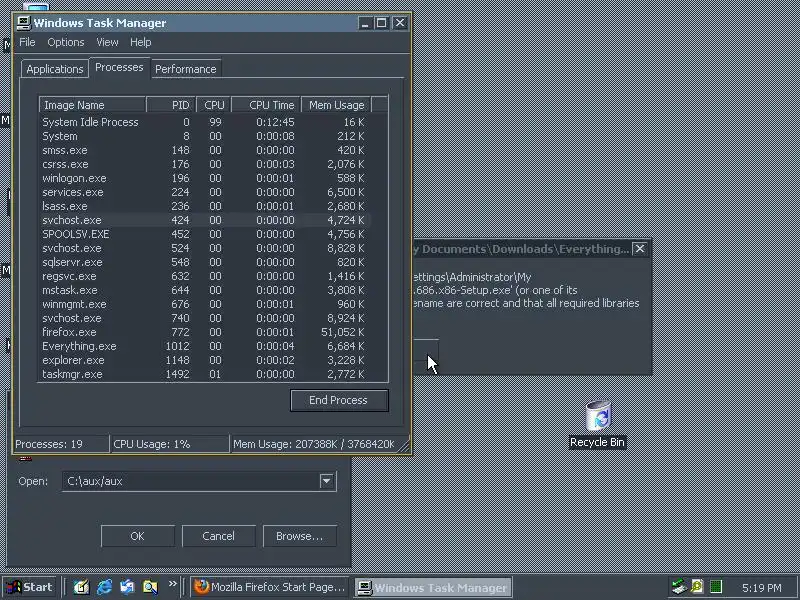This screenshot has width=800, height=600.
Task: Select the mstask.exe process
Action: (x=205, y=290)
